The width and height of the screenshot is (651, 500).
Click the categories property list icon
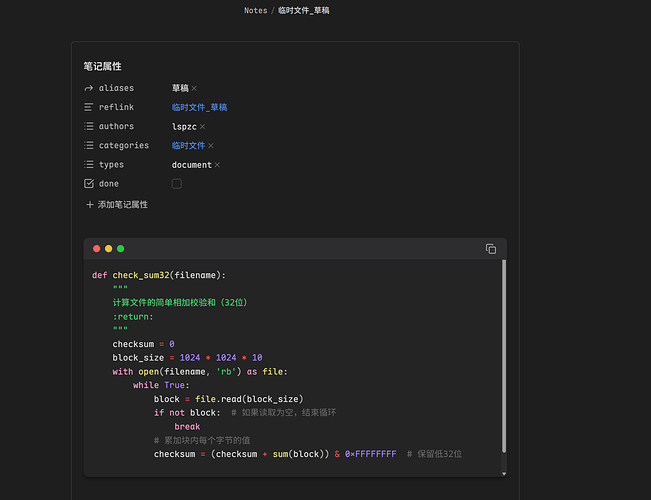(88, 145)
